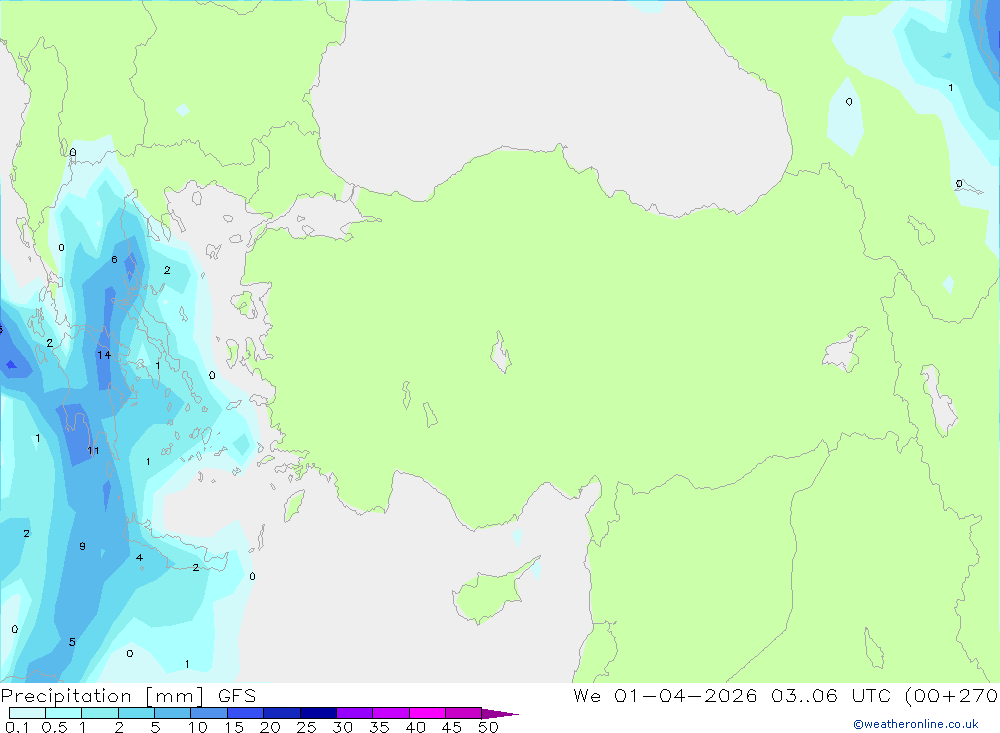This screenshot has width=1000, height=733.
Task: Click legend scale label "50"
Action: pos(489,727)
